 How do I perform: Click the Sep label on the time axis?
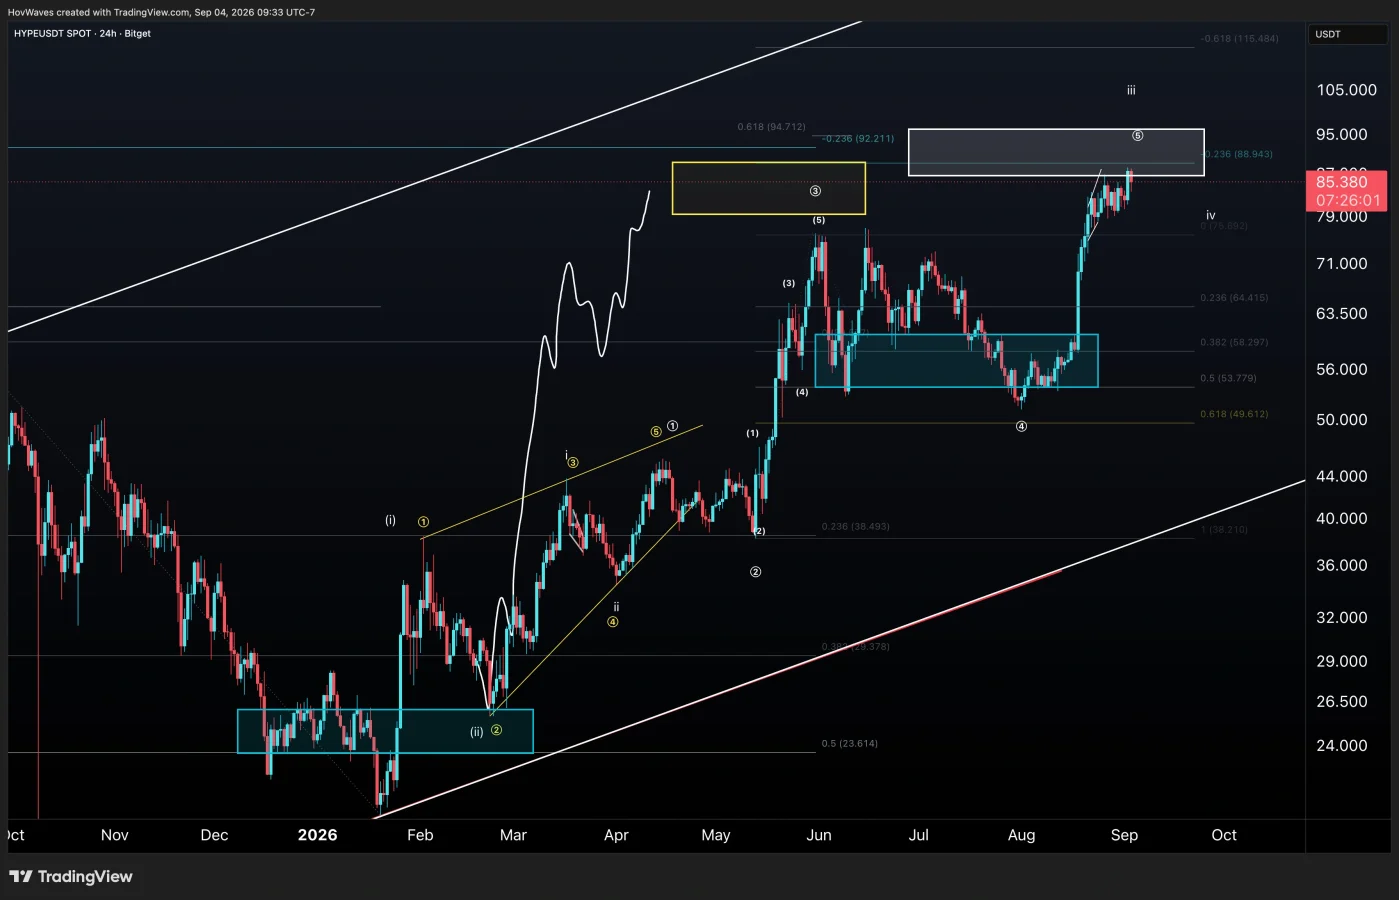(x=1124, y=835)
